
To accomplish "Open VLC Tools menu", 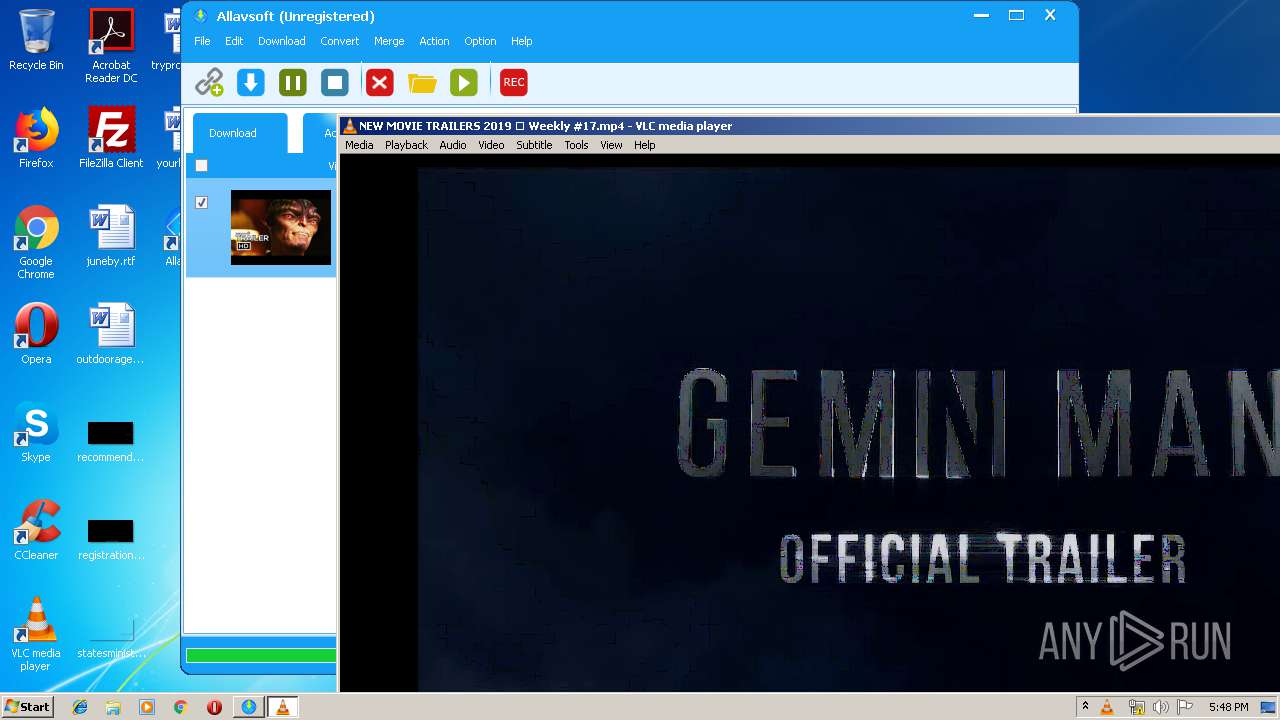I will tap(576, 145).
